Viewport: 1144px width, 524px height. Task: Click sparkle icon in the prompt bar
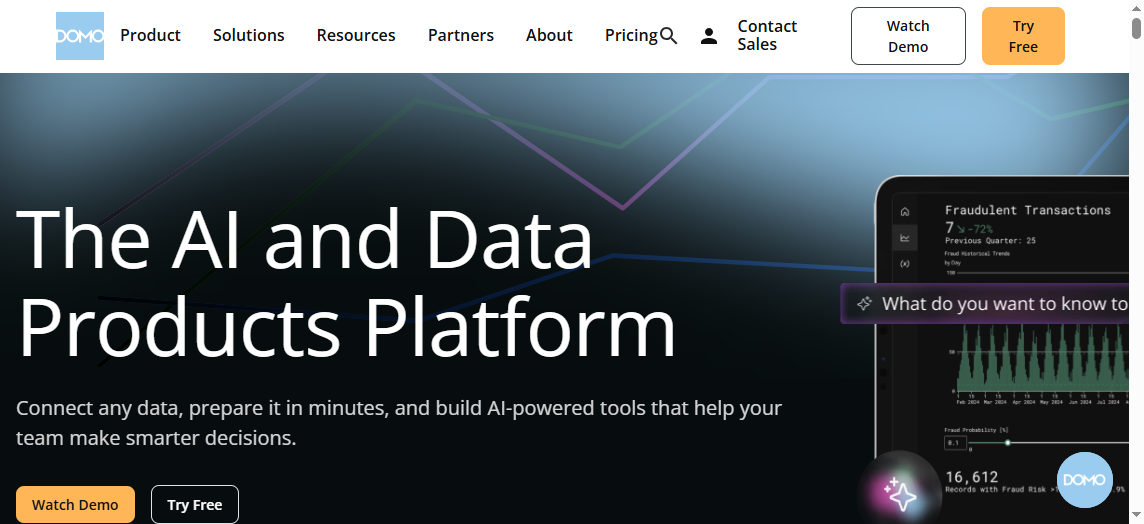pyautogui.click(x=864, y=304)
